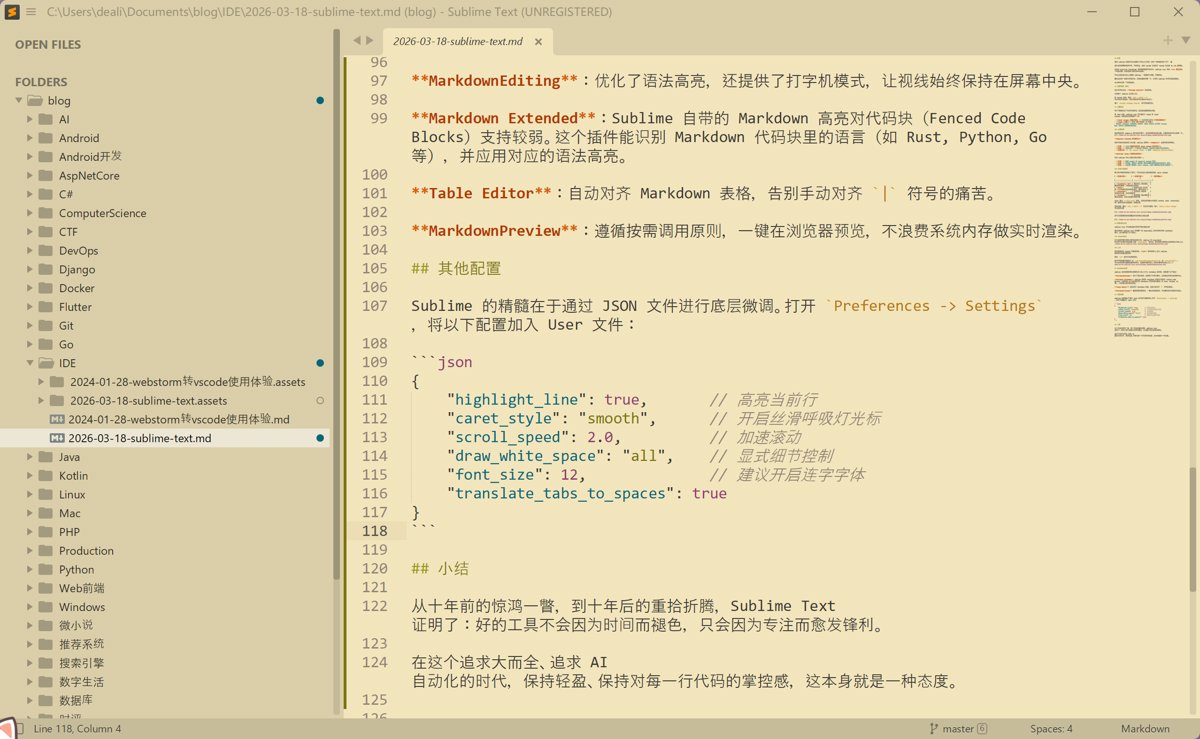Open the Markdown syntax selector
The width and height of the screenshot is (1200, 739).
click(1144, 729)
